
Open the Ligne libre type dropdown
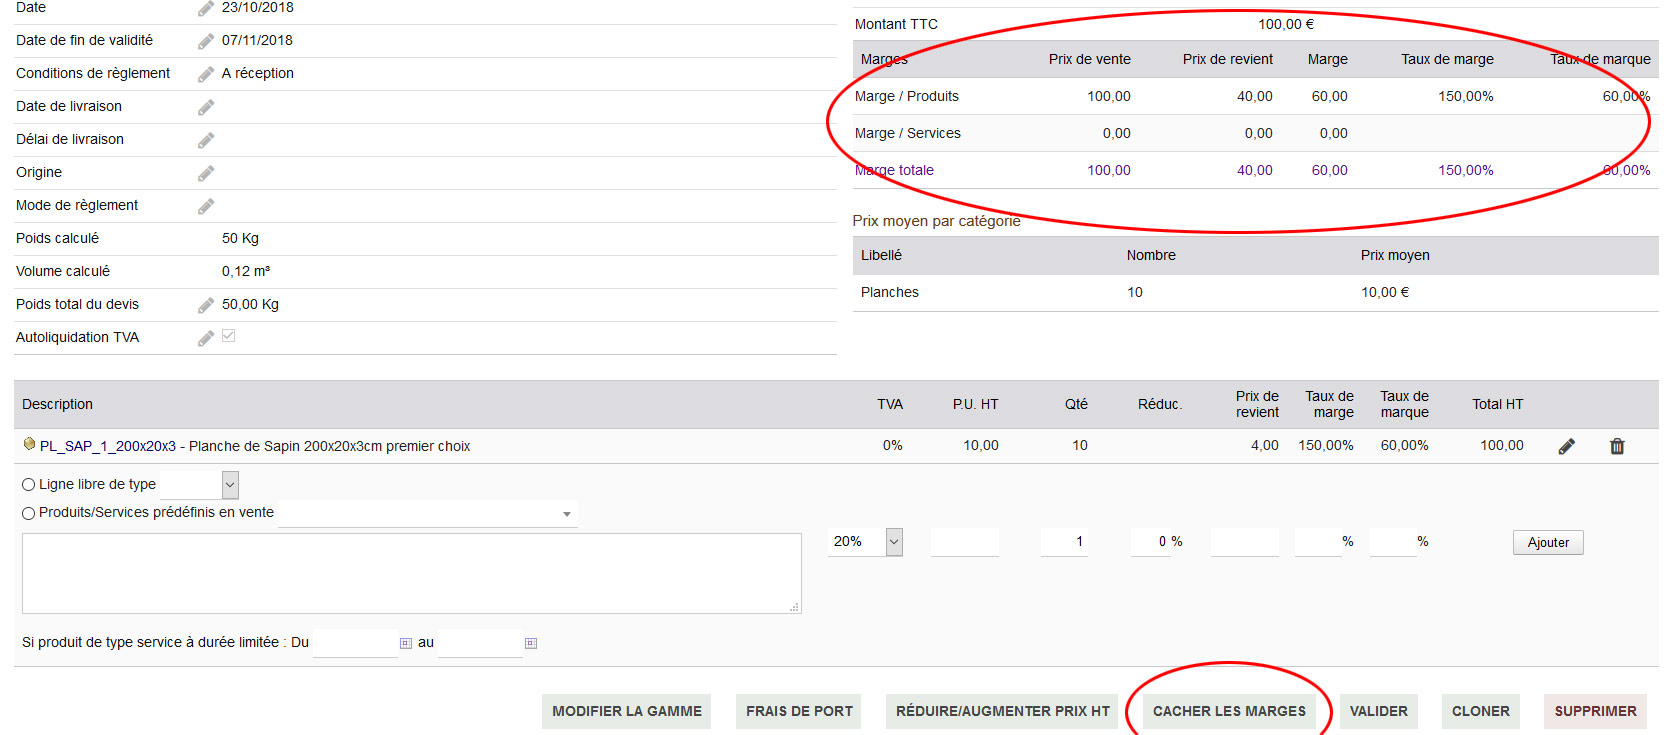click(x=230, y=485)
